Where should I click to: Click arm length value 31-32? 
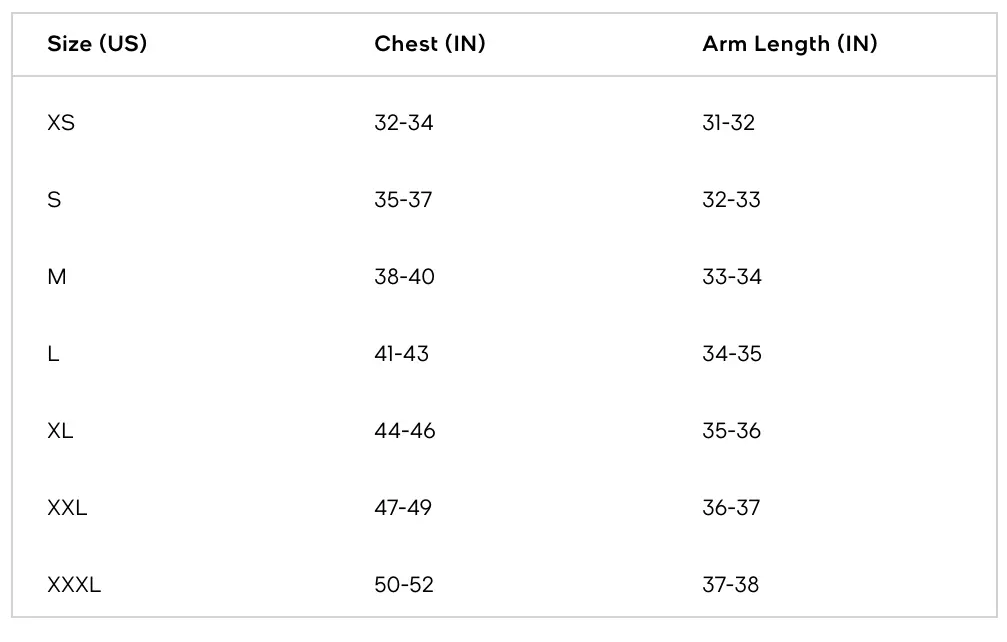click(728, 123)
